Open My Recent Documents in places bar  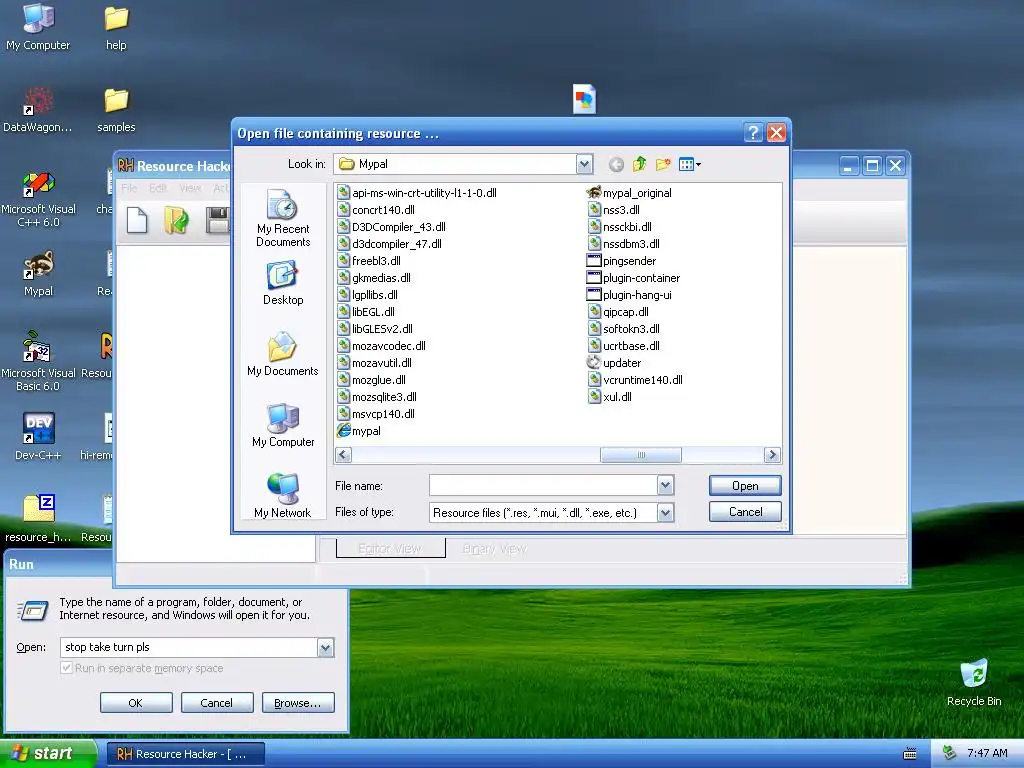point(283,218)
